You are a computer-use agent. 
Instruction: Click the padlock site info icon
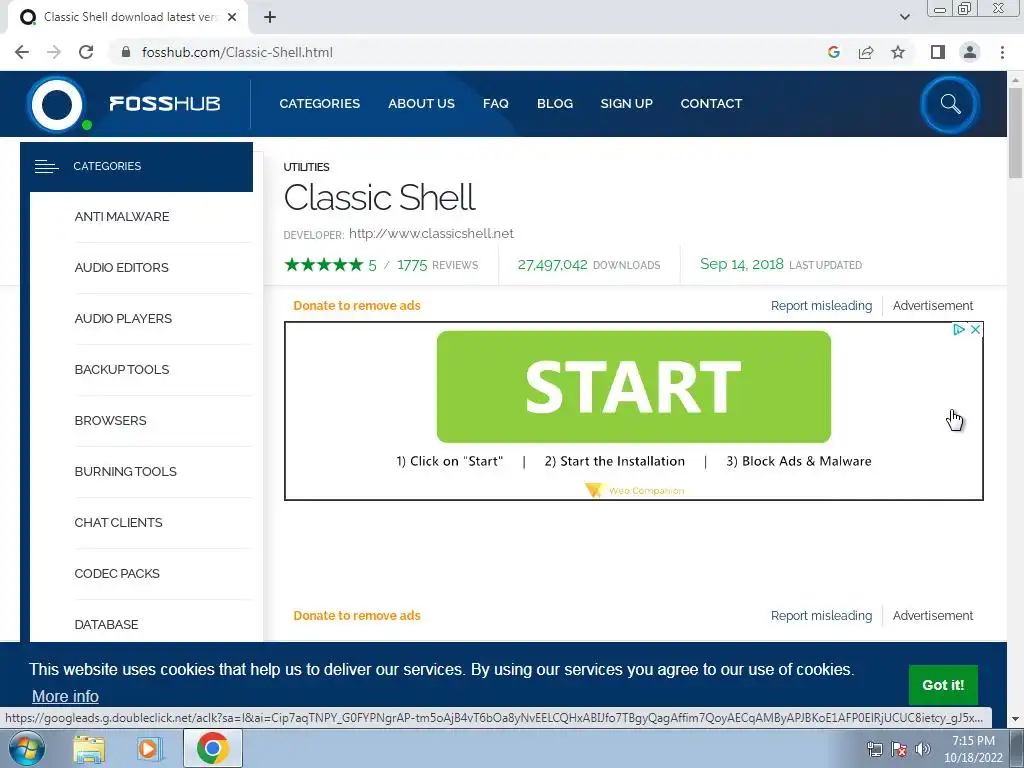point(126,52)
